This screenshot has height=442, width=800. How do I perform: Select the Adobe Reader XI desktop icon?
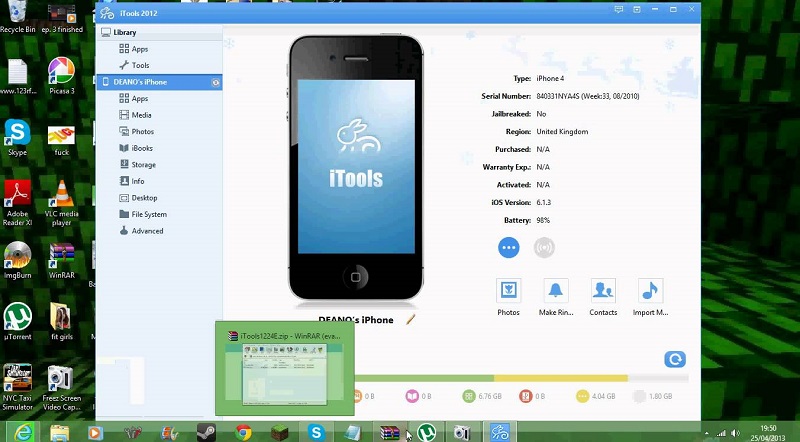click(18, 203)
